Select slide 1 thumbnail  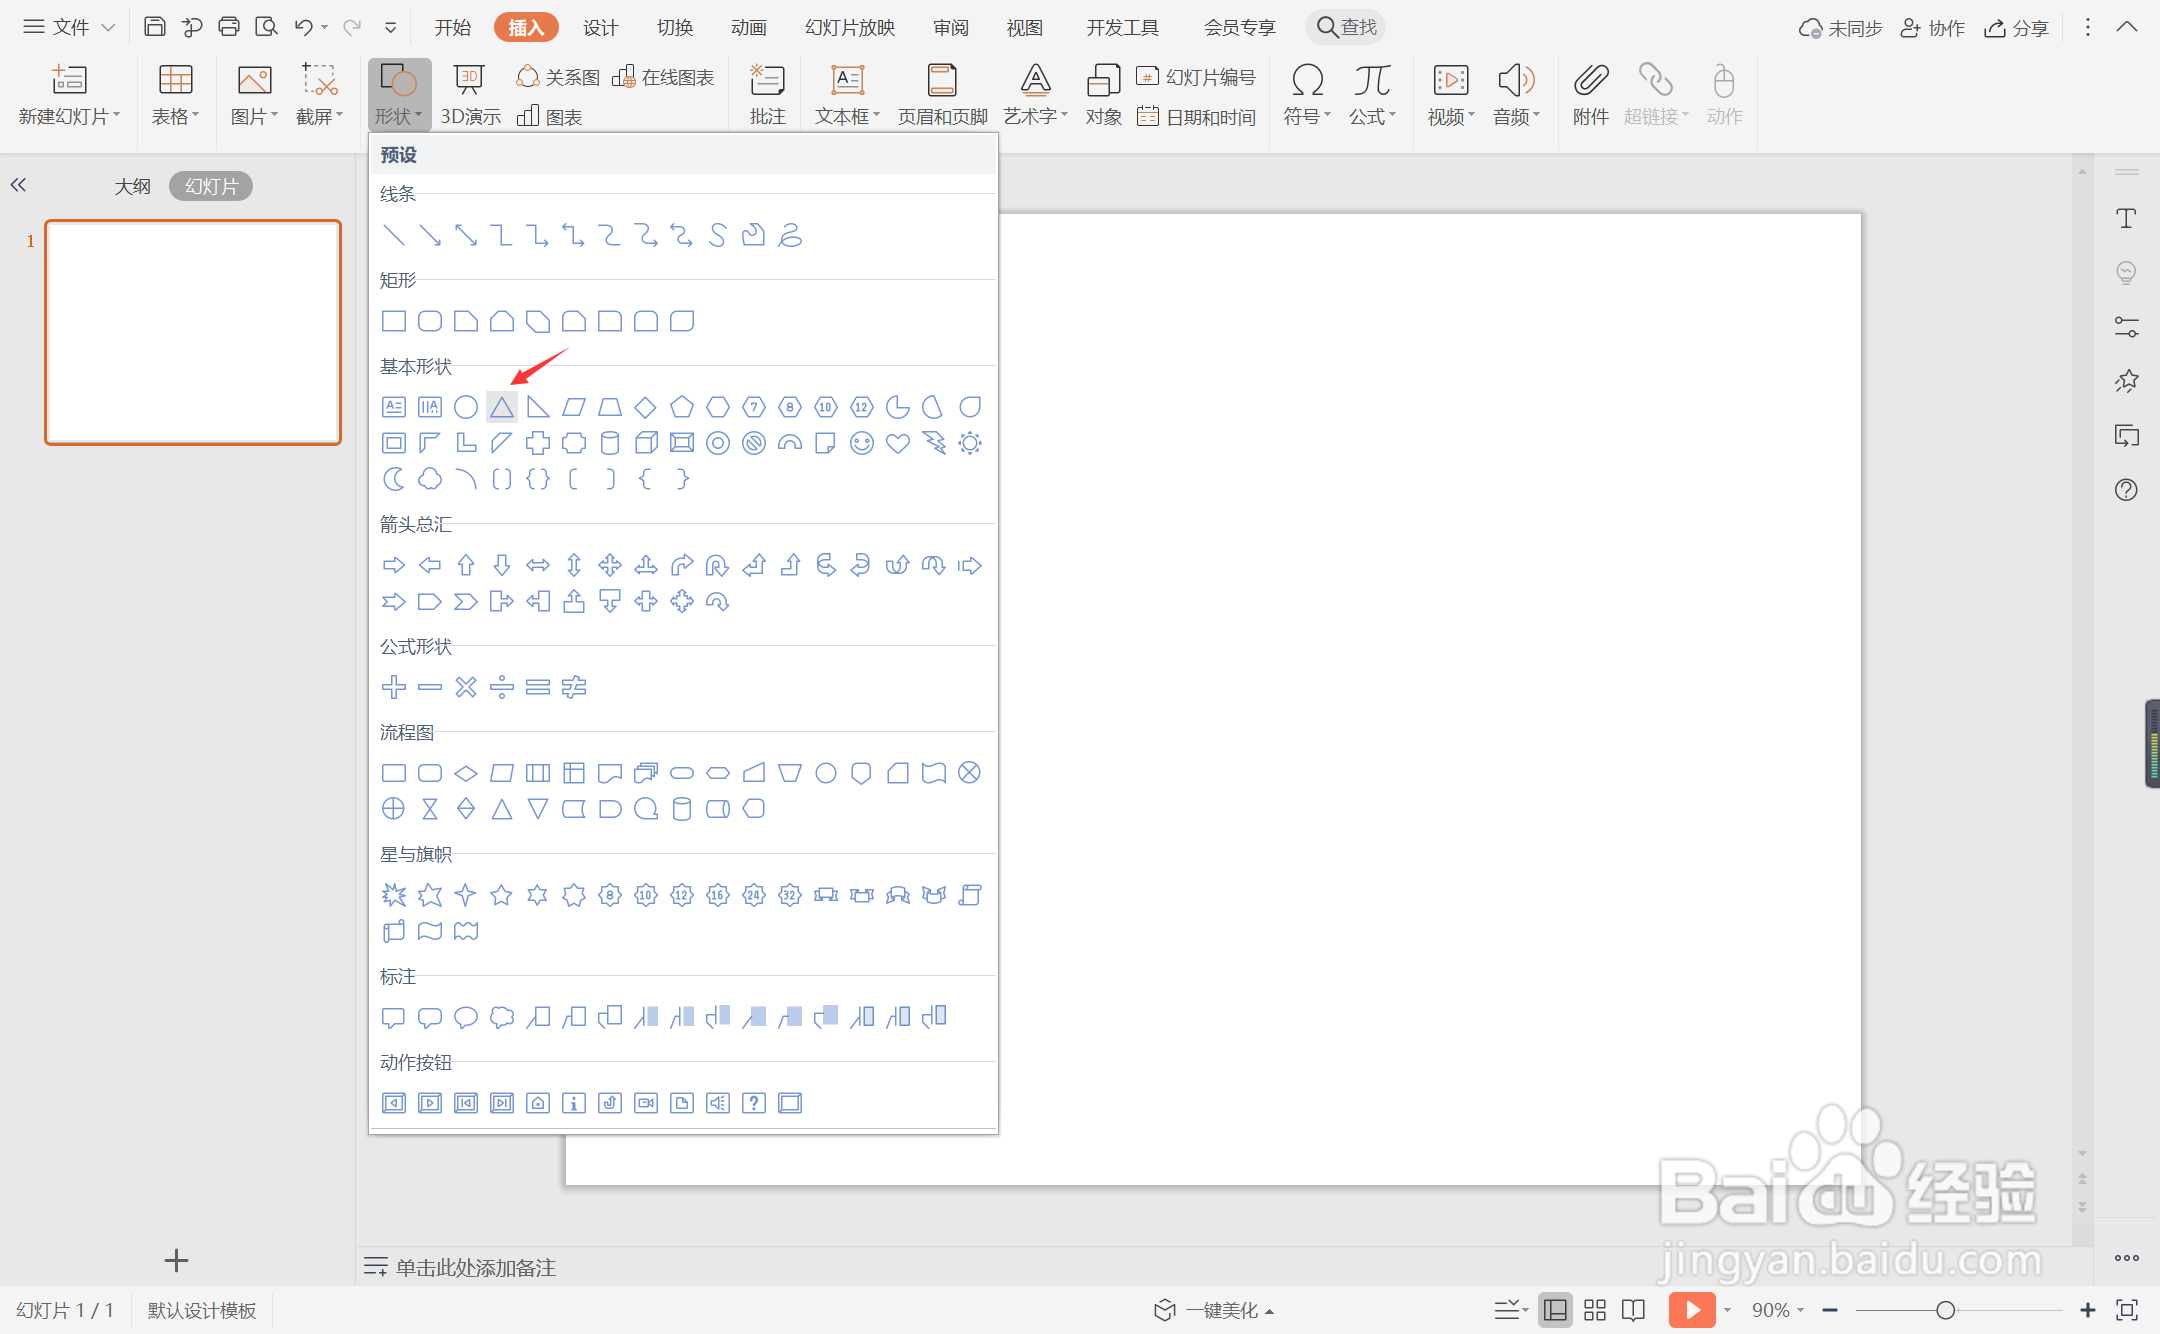193,332
